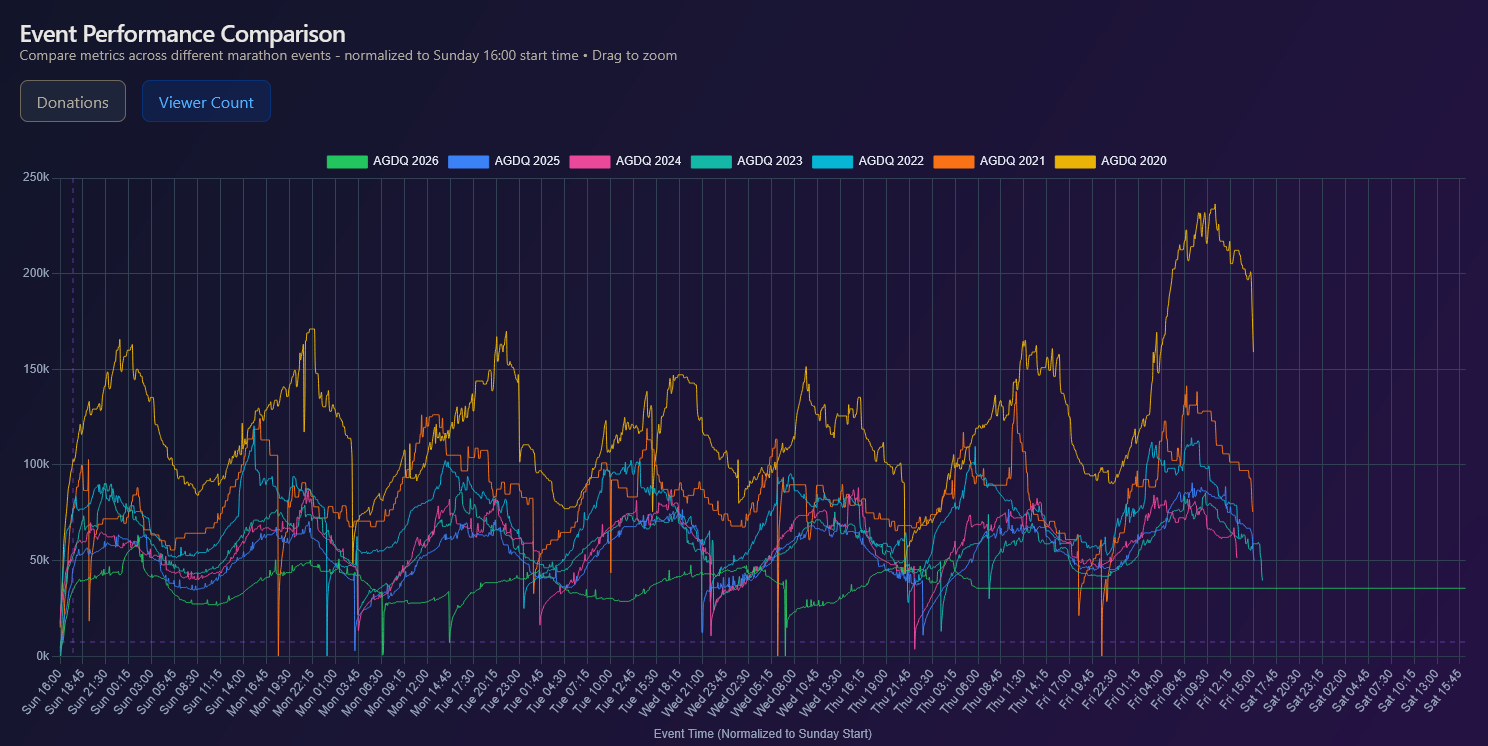
Task: Click the orange AGDQ 2021 legend swatch
Action: 954,161
